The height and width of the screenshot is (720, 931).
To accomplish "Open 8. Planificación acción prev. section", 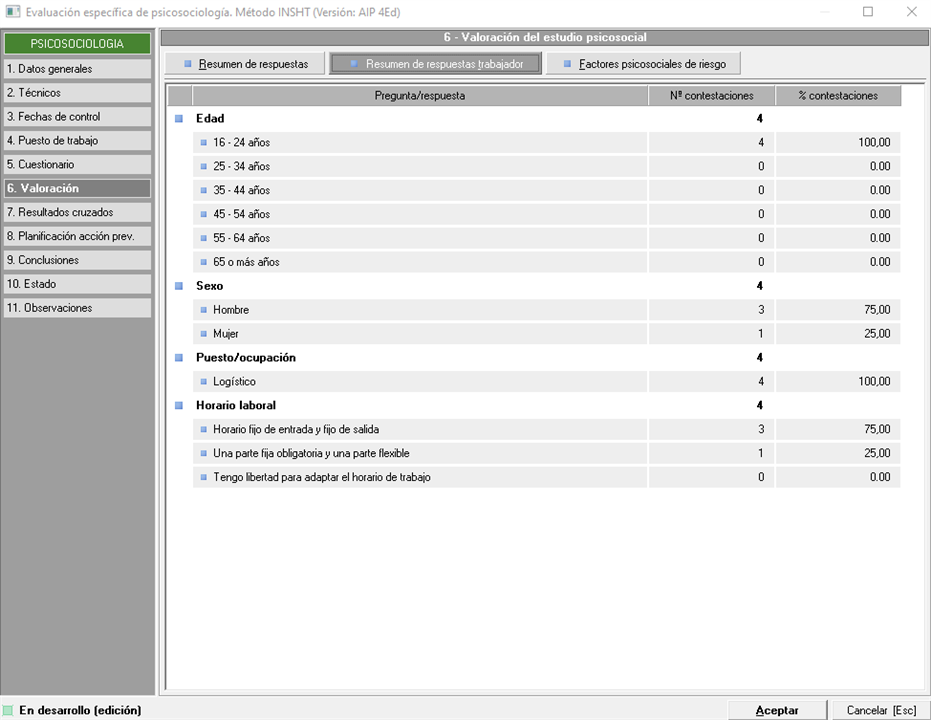I will pos(77,237).
